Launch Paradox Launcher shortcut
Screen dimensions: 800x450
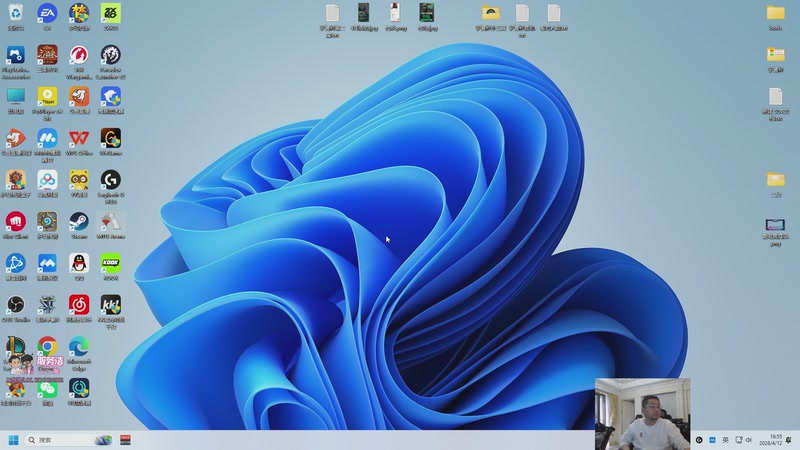[111, 55]
